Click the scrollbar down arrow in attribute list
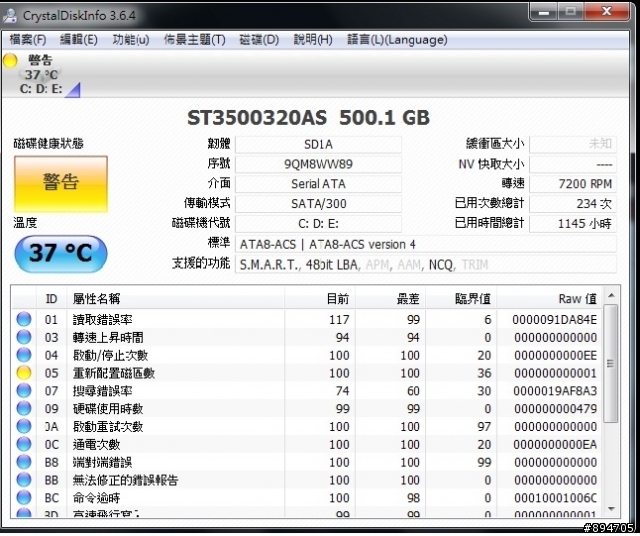This screenshot has width=640, height=536. pos(611,509)
